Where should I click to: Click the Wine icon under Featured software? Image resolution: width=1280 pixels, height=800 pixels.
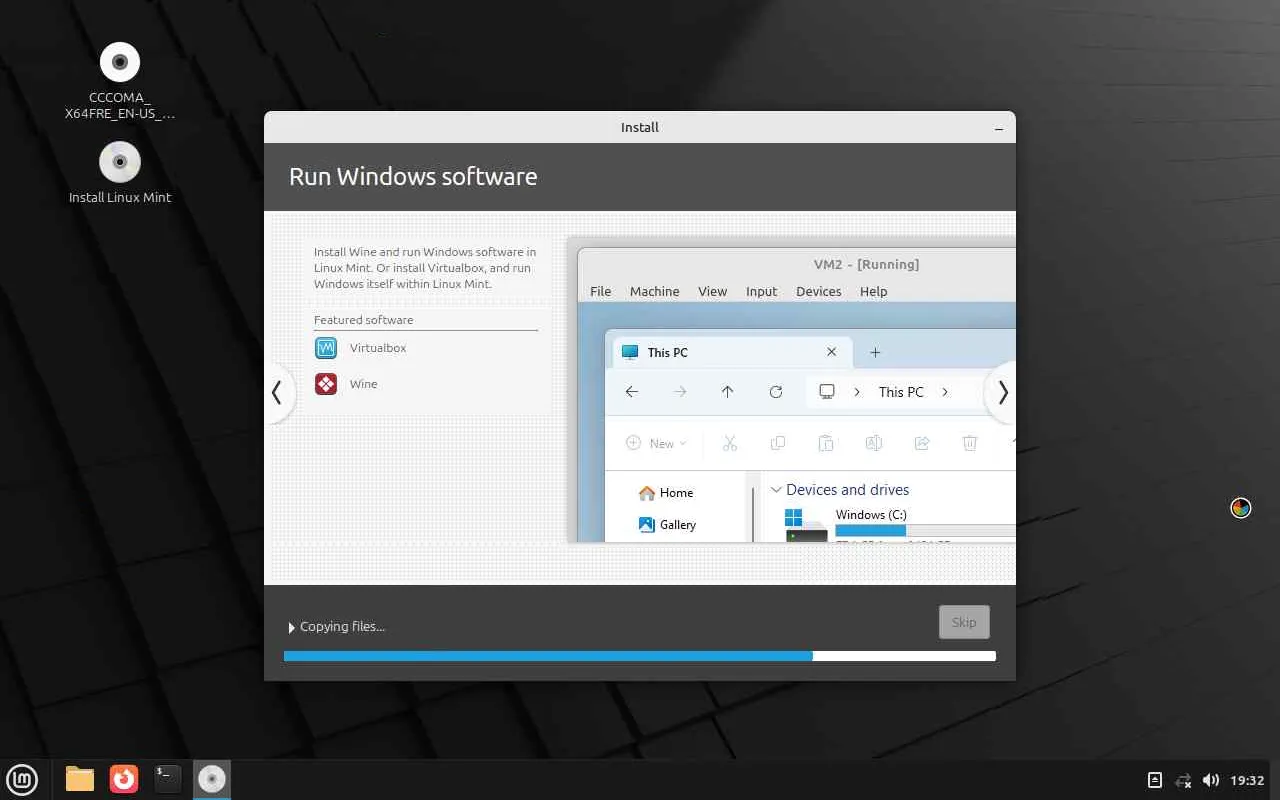tap(326, 384)
